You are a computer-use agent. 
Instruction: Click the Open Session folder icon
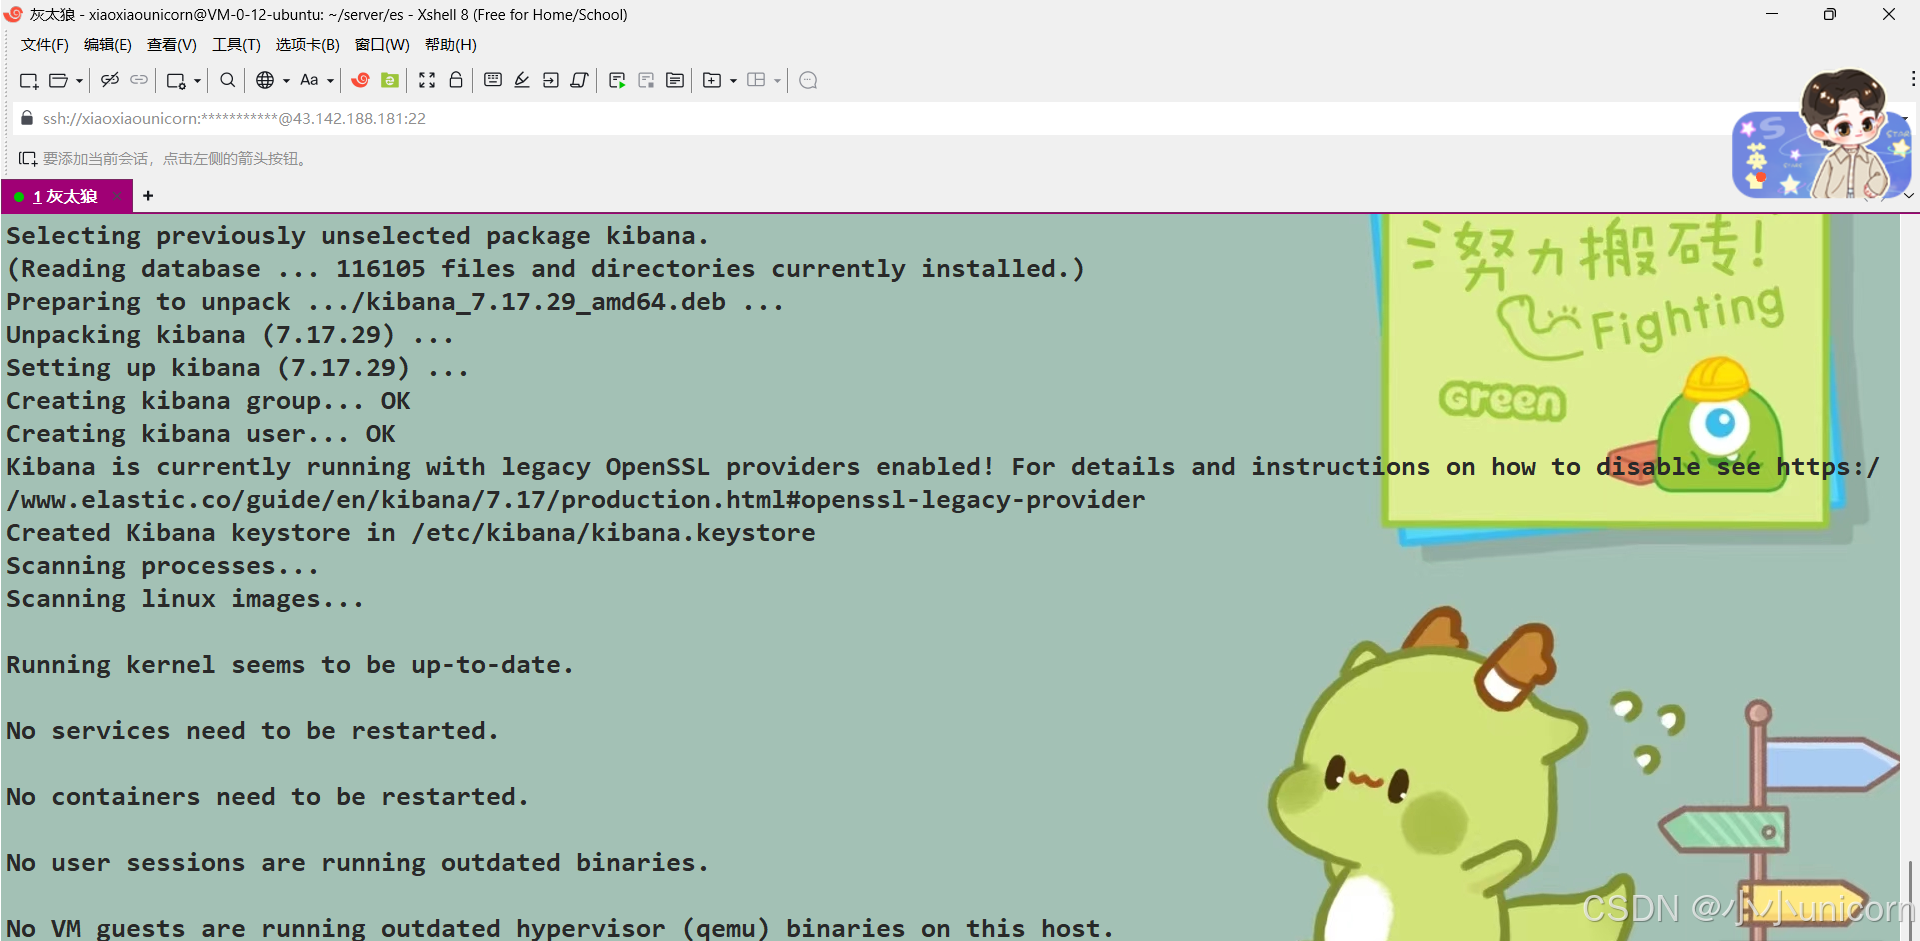tap(59, 81)
